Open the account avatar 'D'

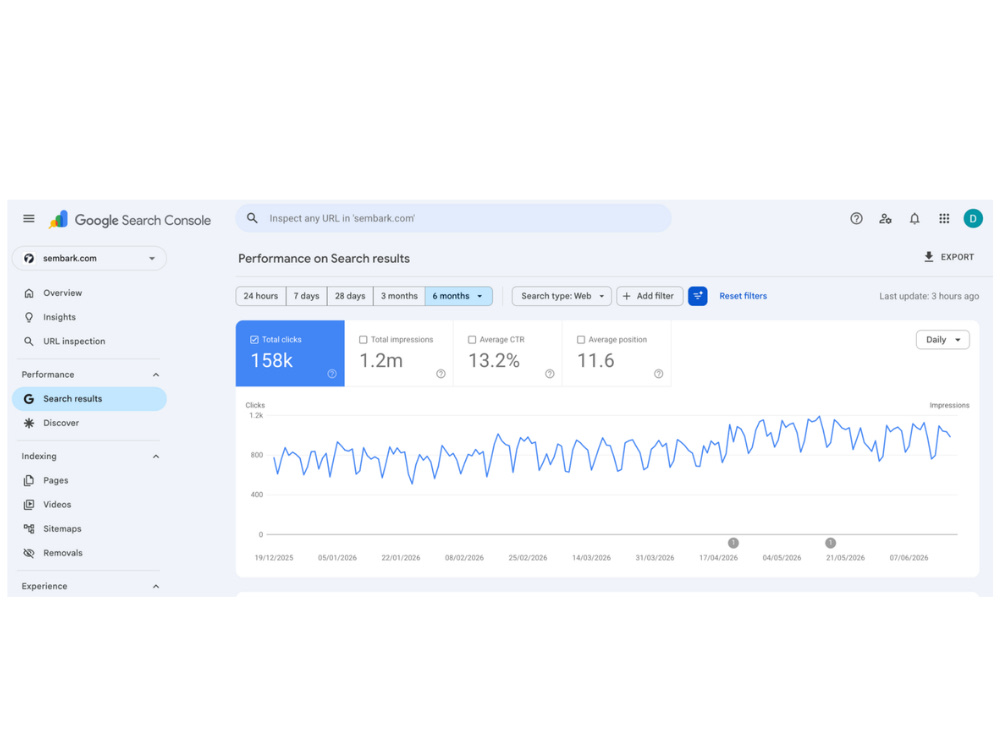973,219
